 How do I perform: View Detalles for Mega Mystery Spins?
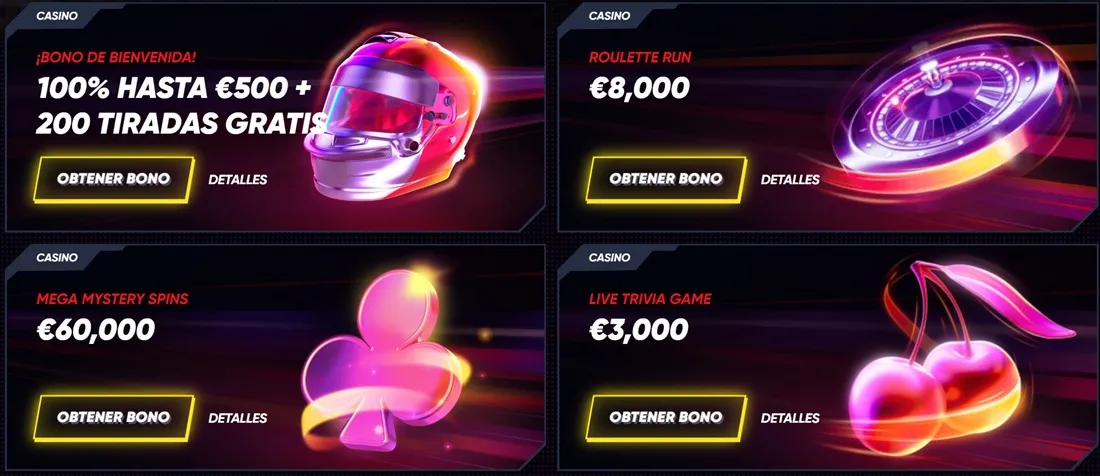tap(238, 418)
